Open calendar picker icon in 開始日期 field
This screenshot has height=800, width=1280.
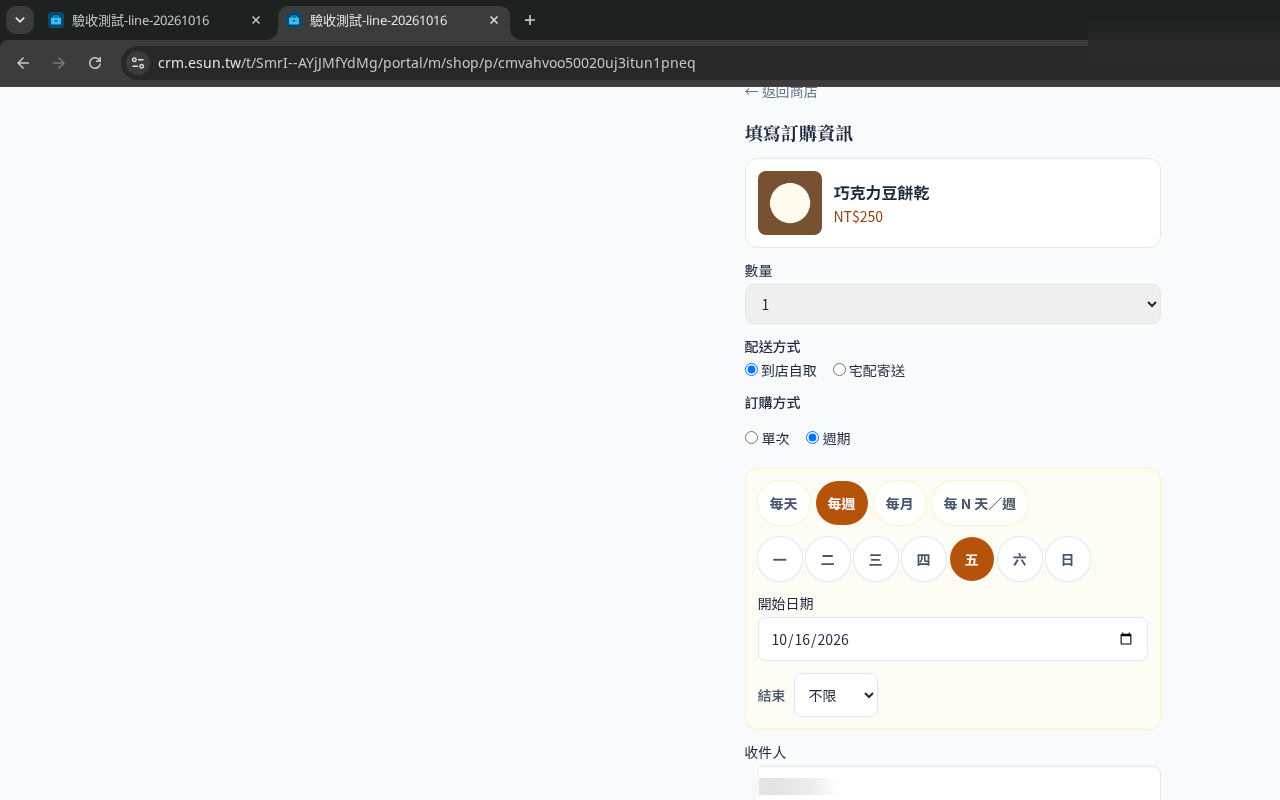(x=1126, y=639)
